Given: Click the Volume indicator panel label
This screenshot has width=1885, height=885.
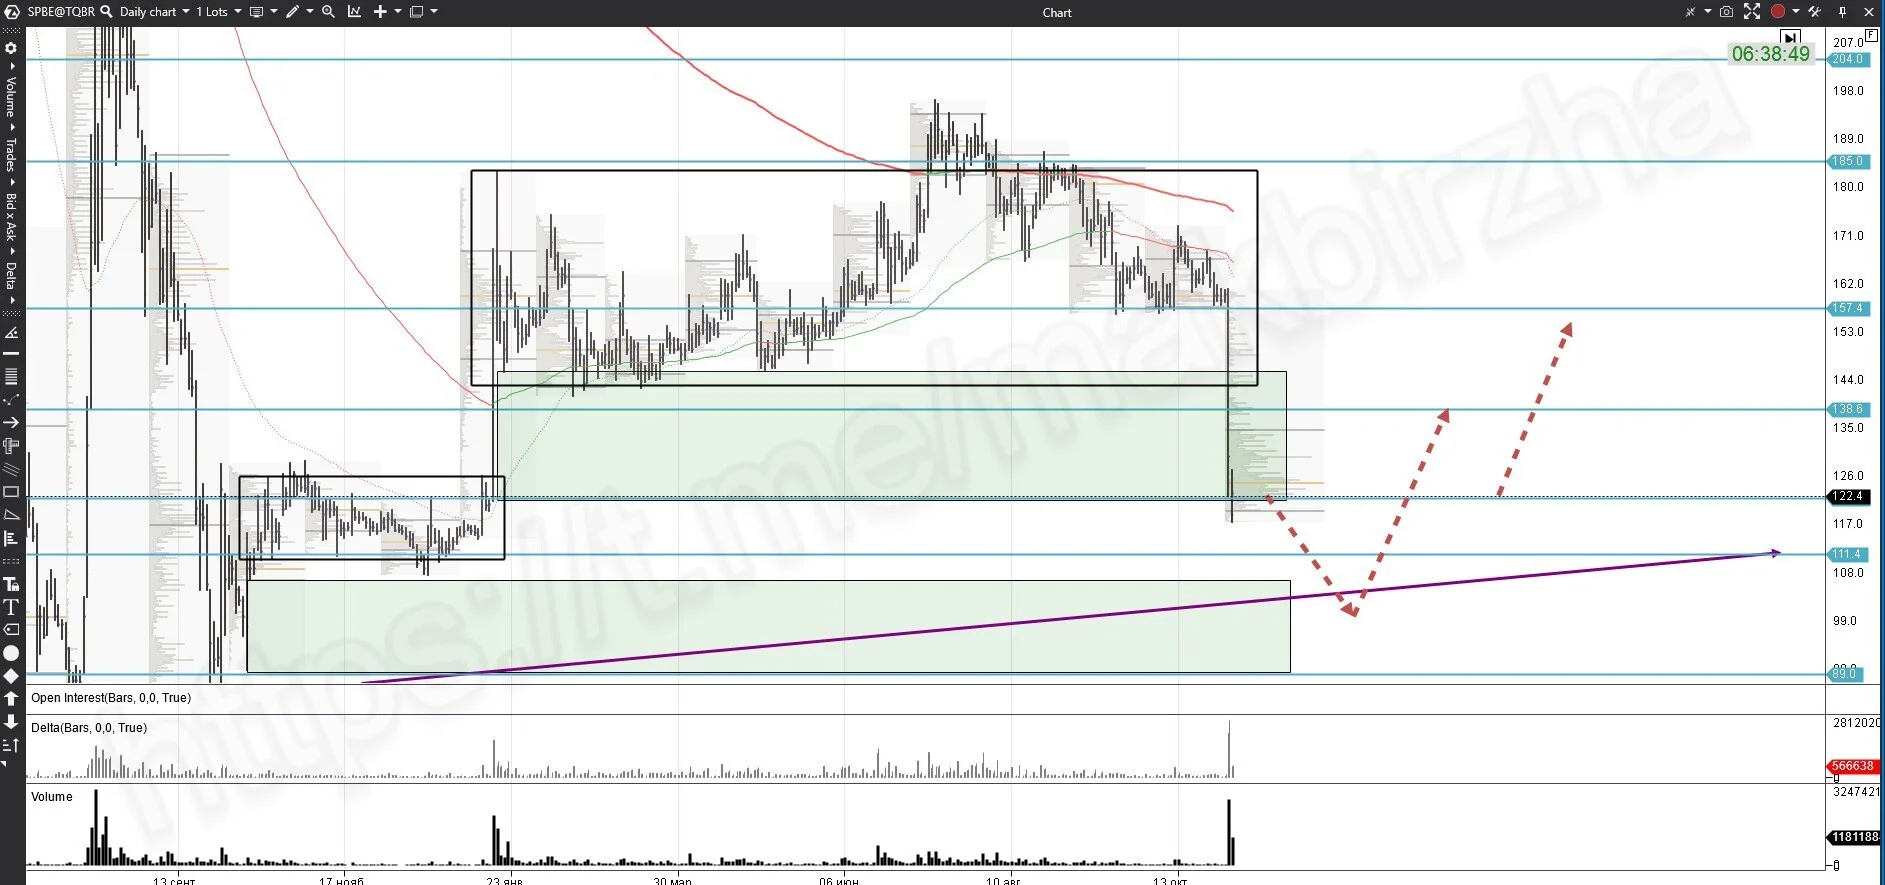Looking at the screenshot, I should point(52,797).
